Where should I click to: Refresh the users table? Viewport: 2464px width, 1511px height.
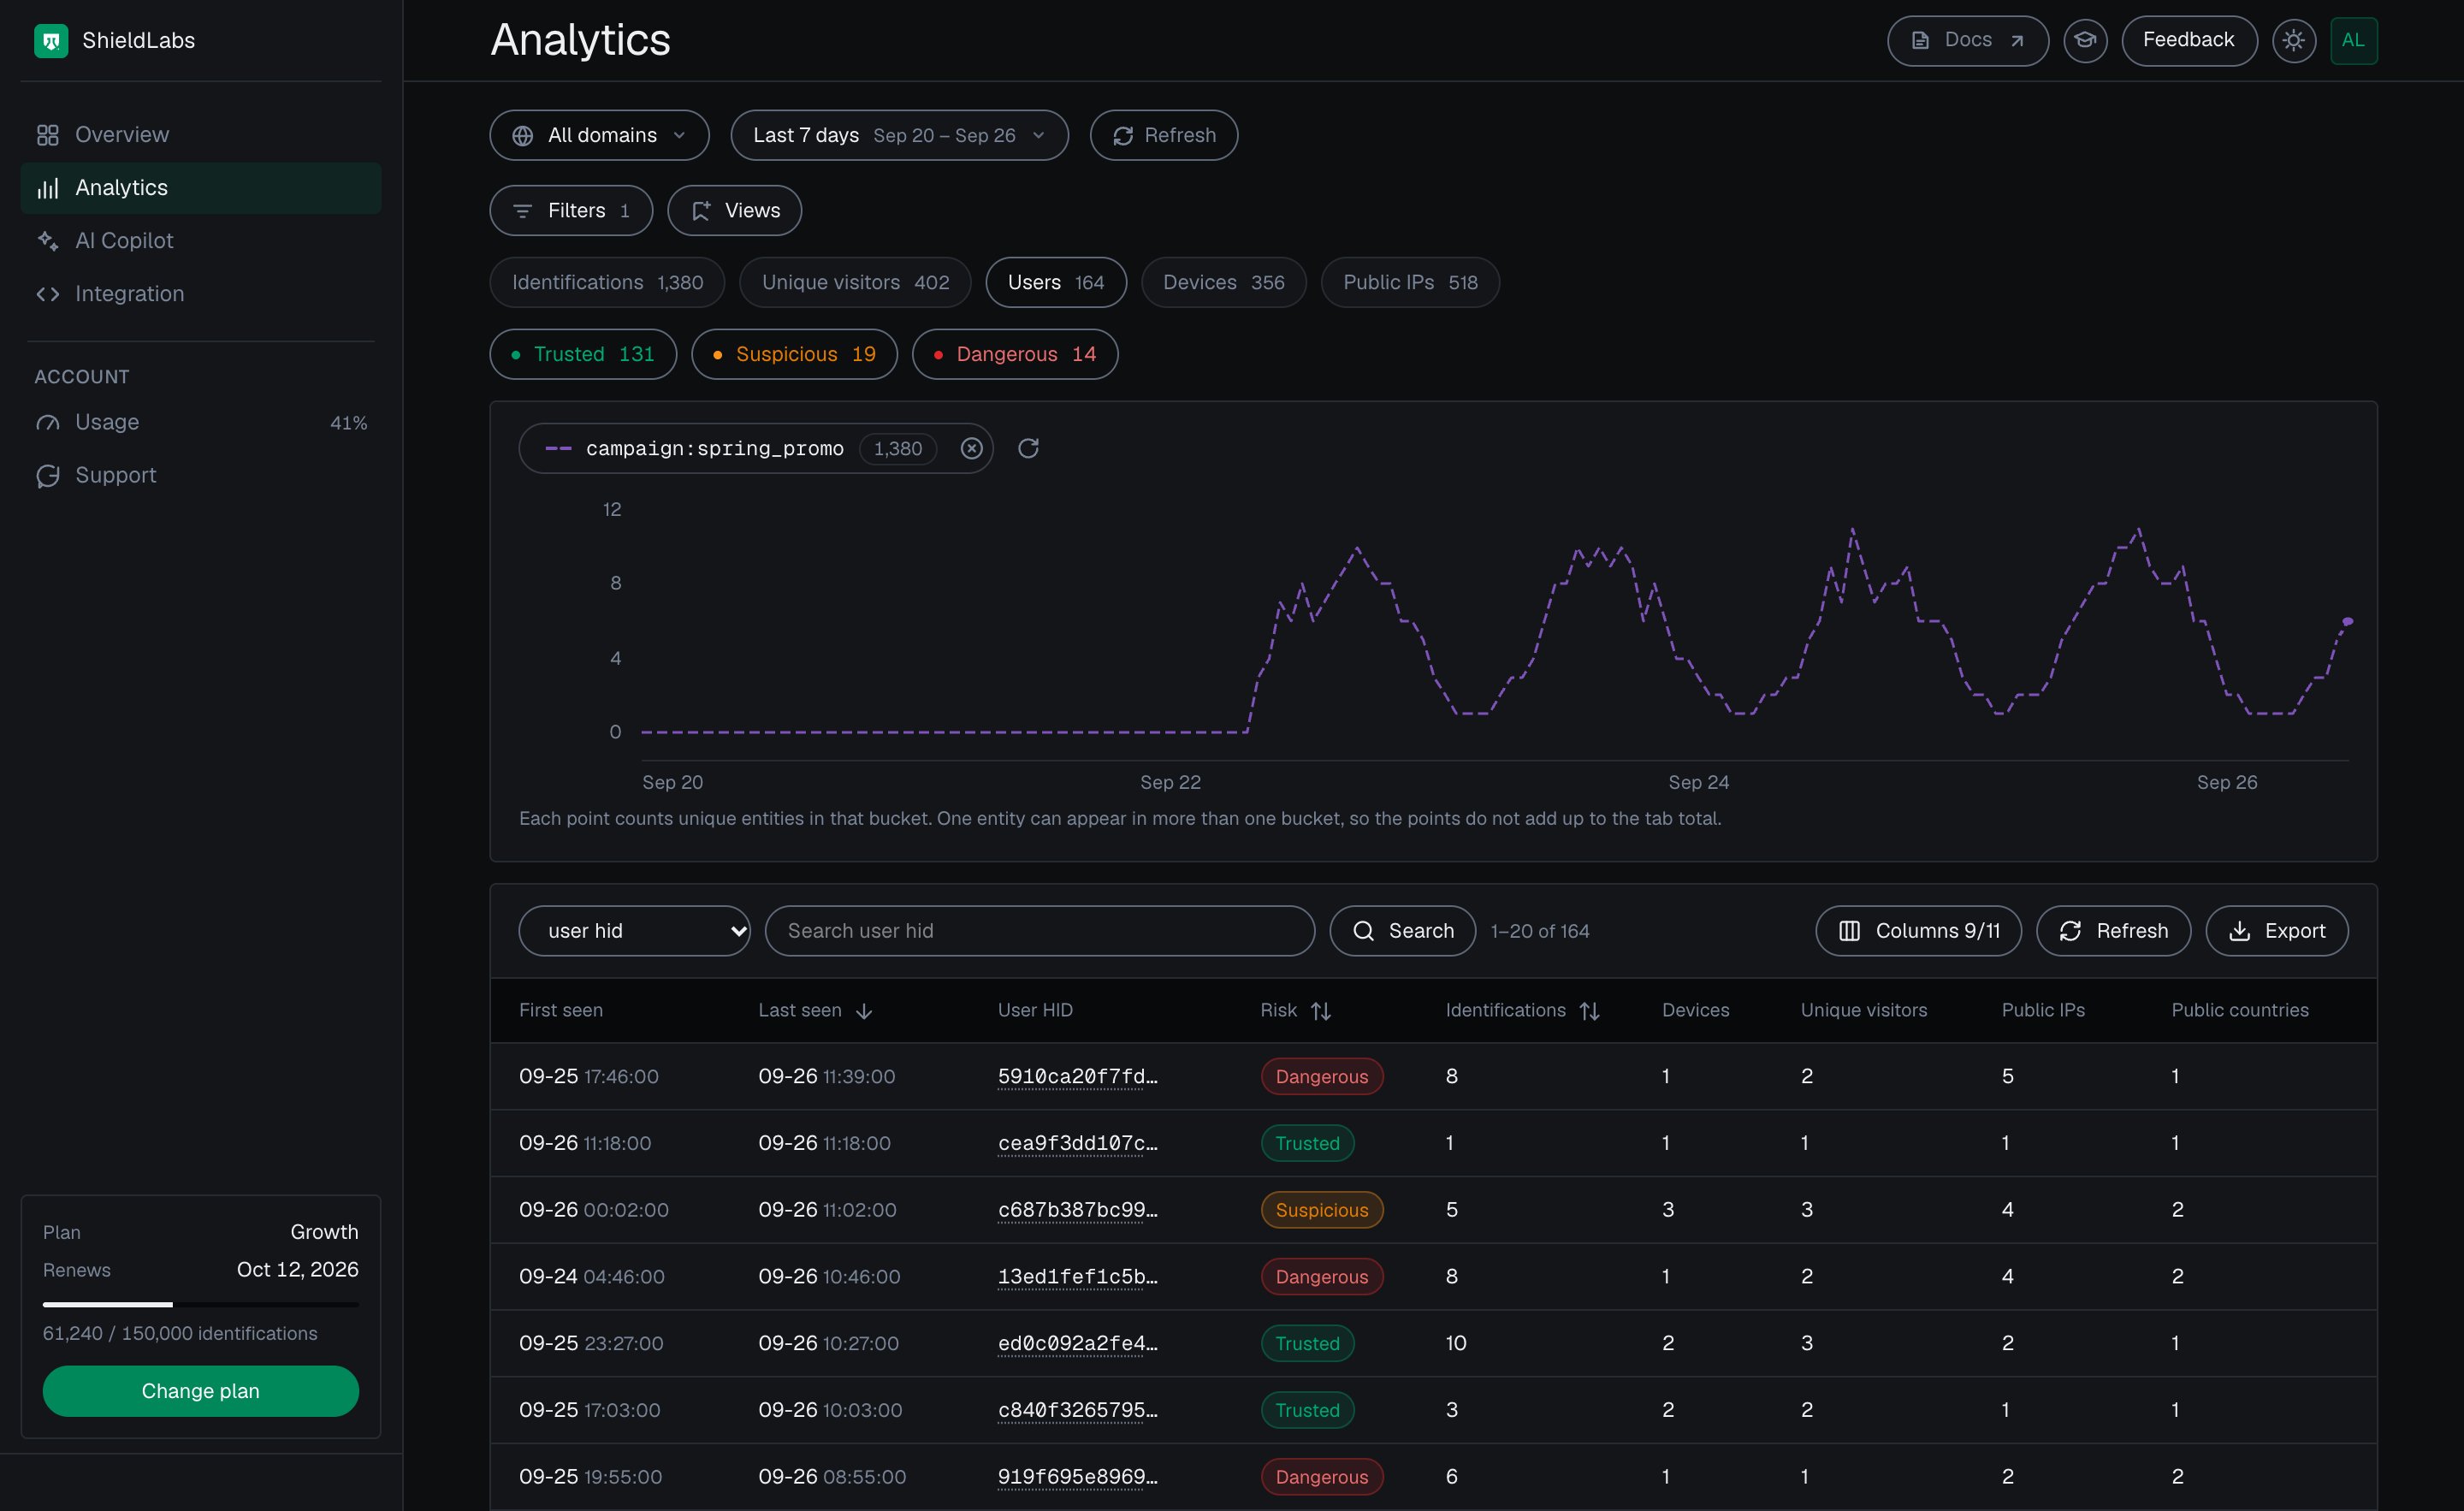coord(2113,931)
